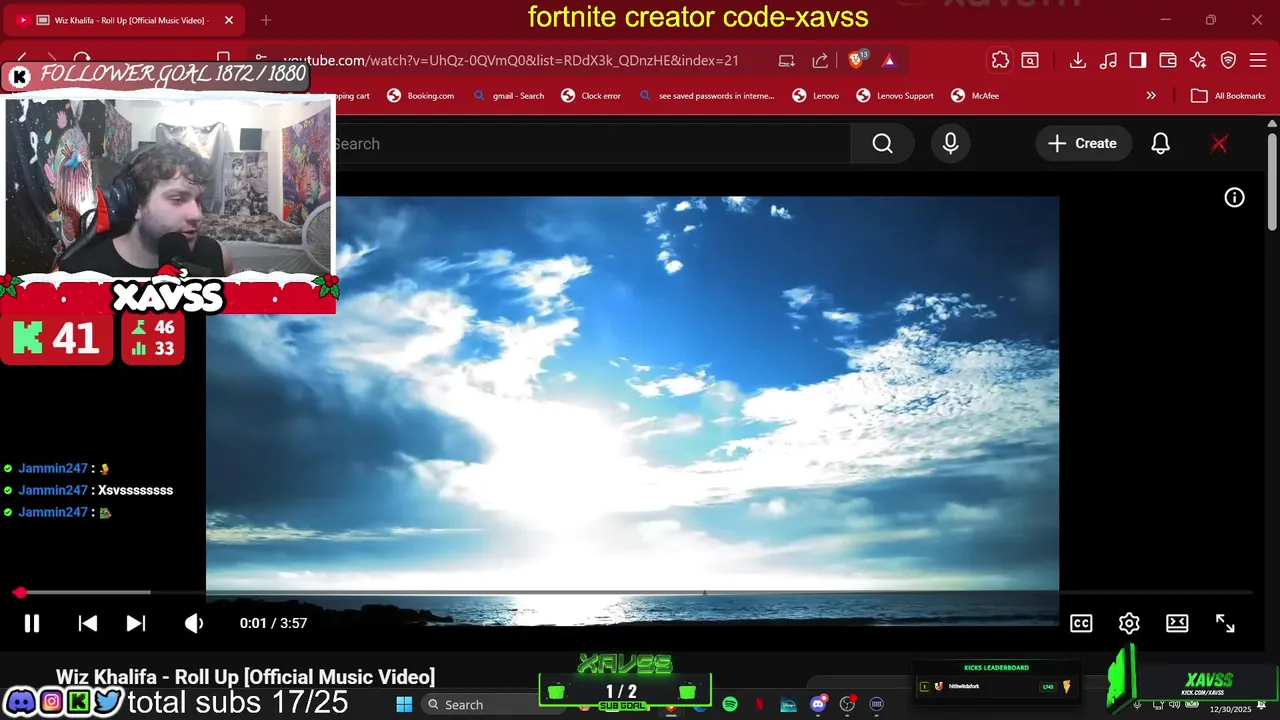The height and width of the screenshot is (720, 1280).
Task: Open Brave Rewards triangle icon
Action: (x=889, y=61)
